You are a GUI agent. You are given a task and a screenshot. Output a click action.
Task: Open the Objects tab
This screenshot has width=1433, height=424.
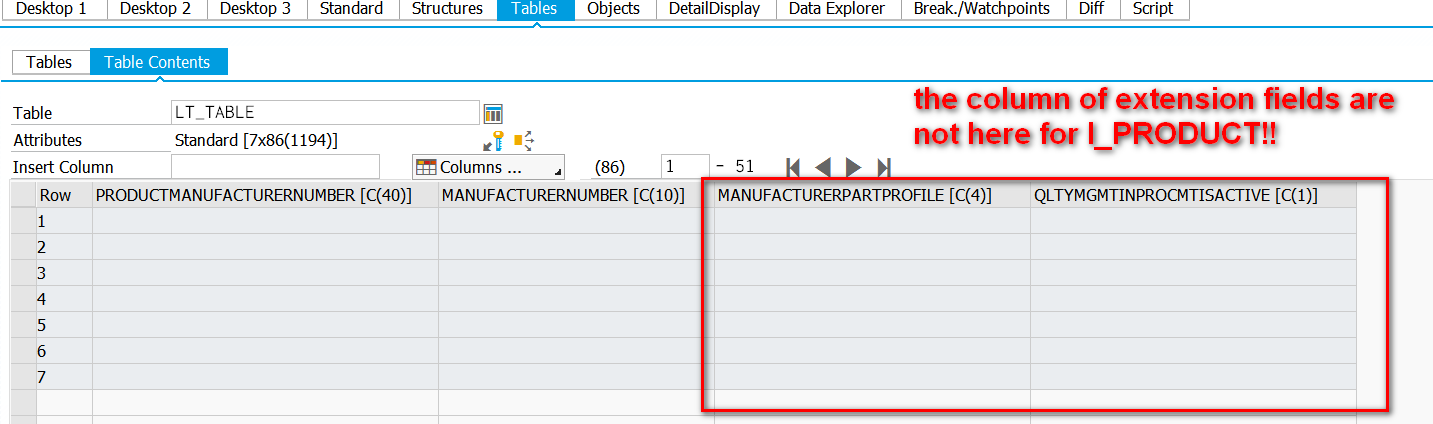pos(613,9)
